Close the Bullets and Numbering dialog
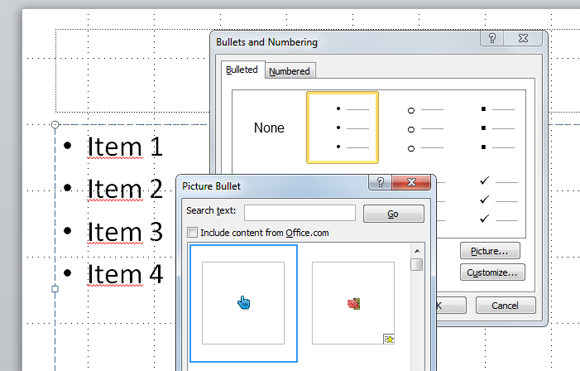This screenshot has height=371, width=580. pyautogui.click(x=523, y=38)
